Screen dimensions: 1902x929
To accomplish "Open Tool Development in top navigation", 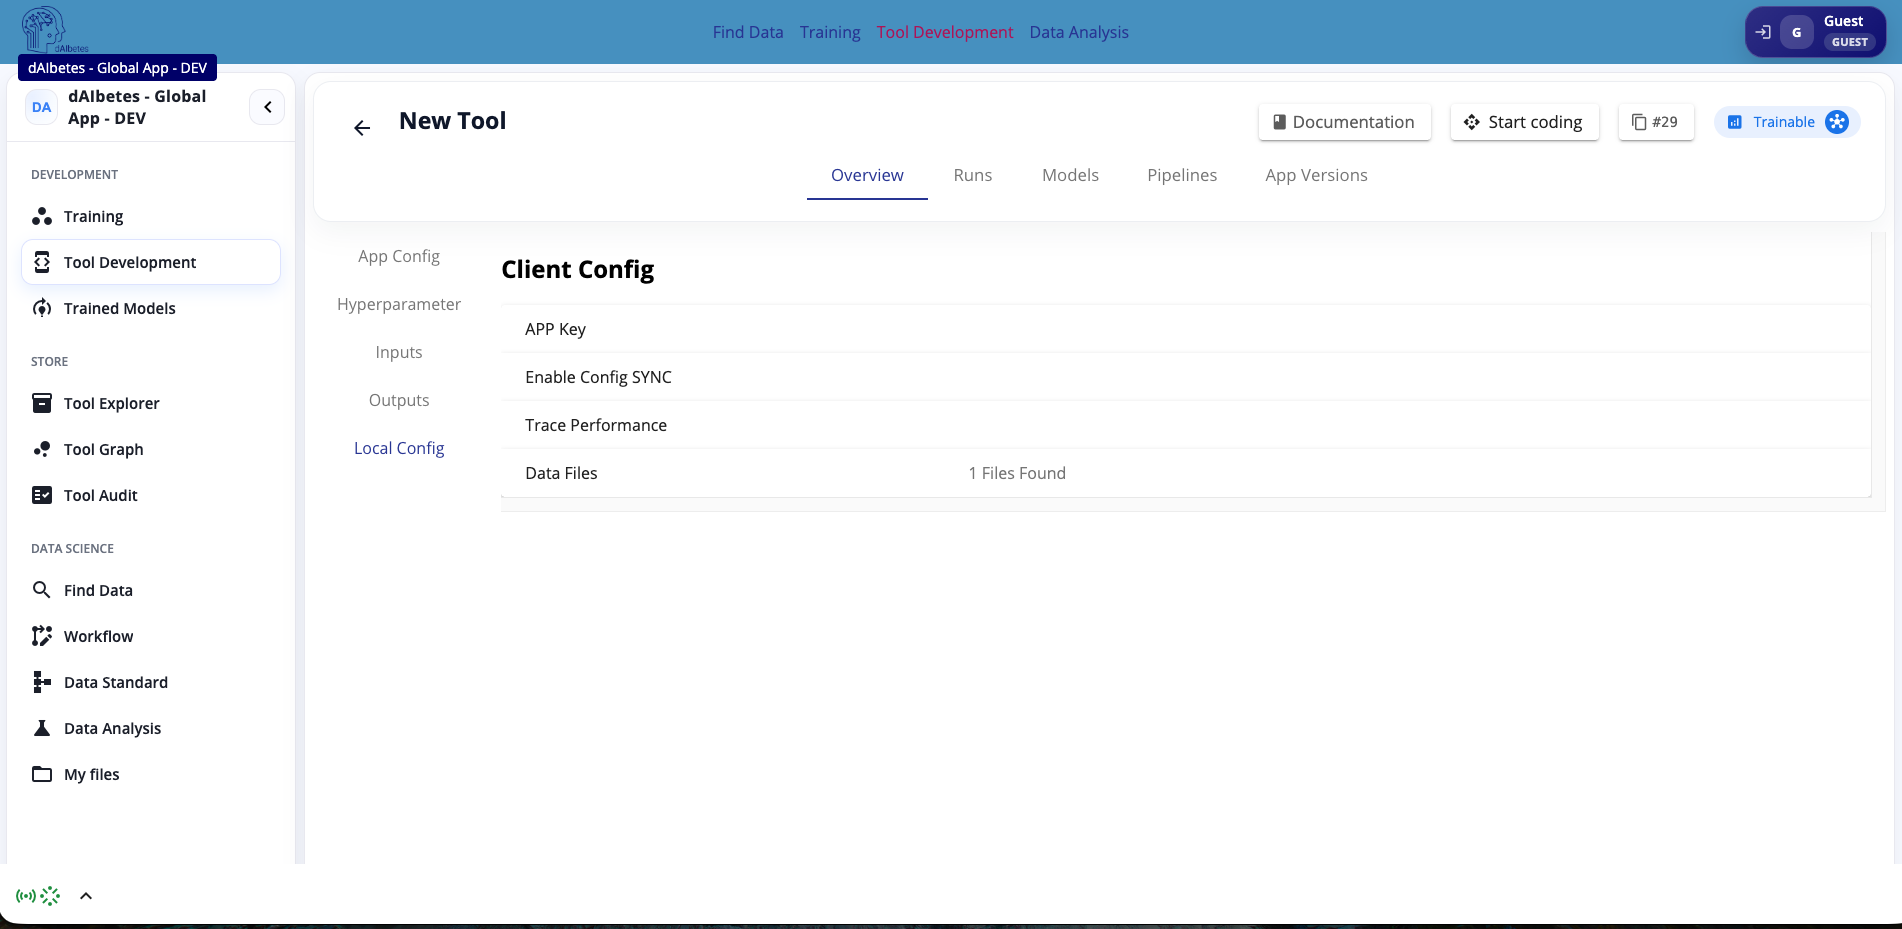I will (945, 32).
